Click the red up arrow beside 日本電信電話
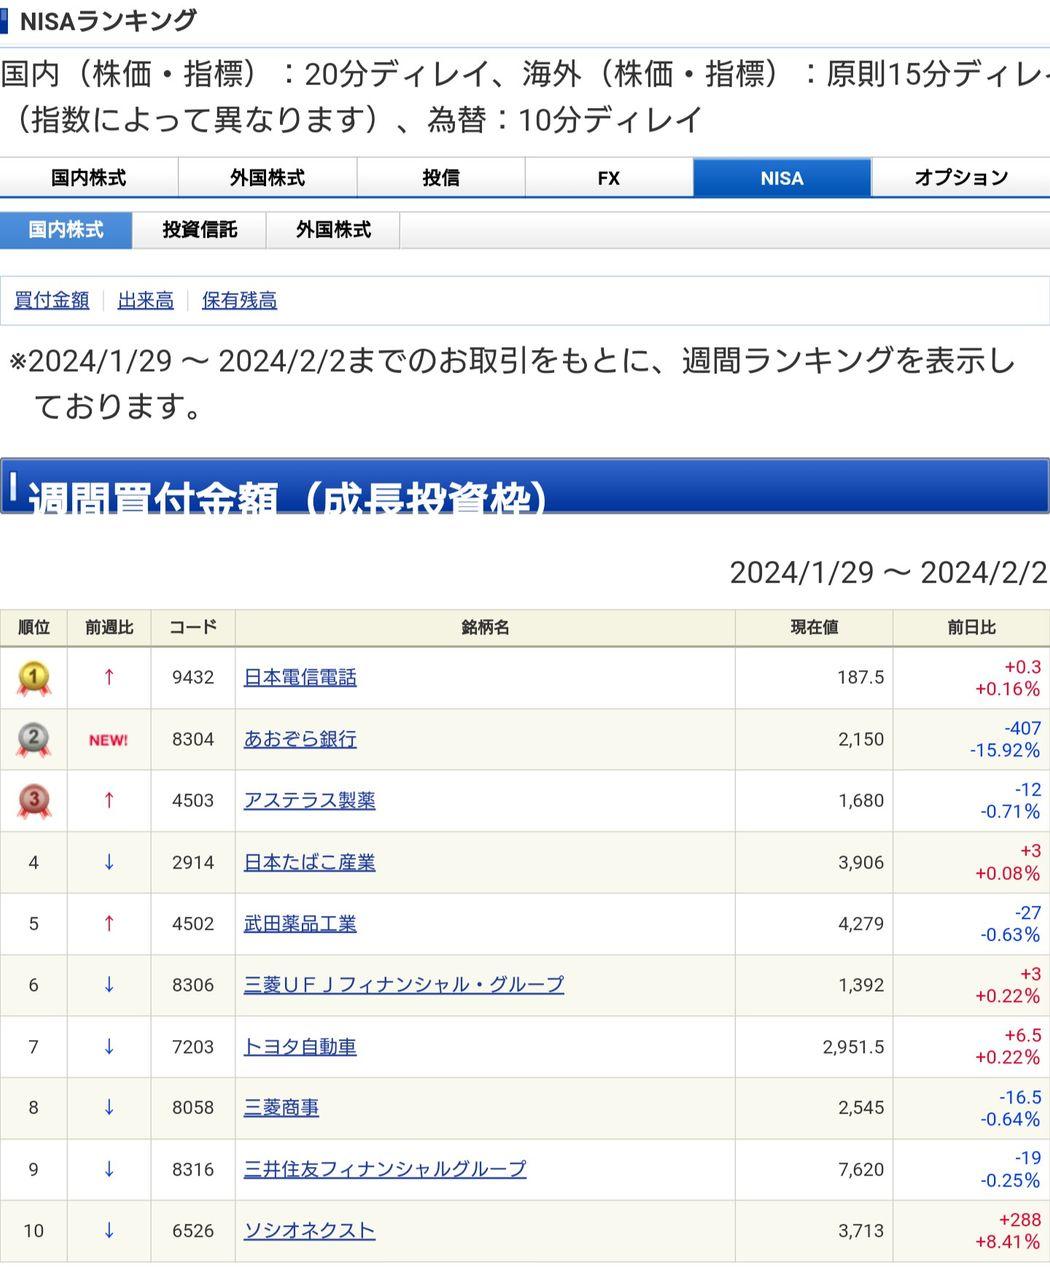Screen dimensions: 1050x1280 107,677
